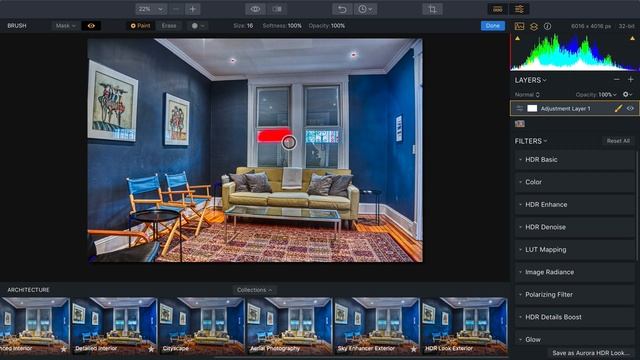Screen dimensions: 640x360
Task: Click the Reset All button
Action: [618, 141]
